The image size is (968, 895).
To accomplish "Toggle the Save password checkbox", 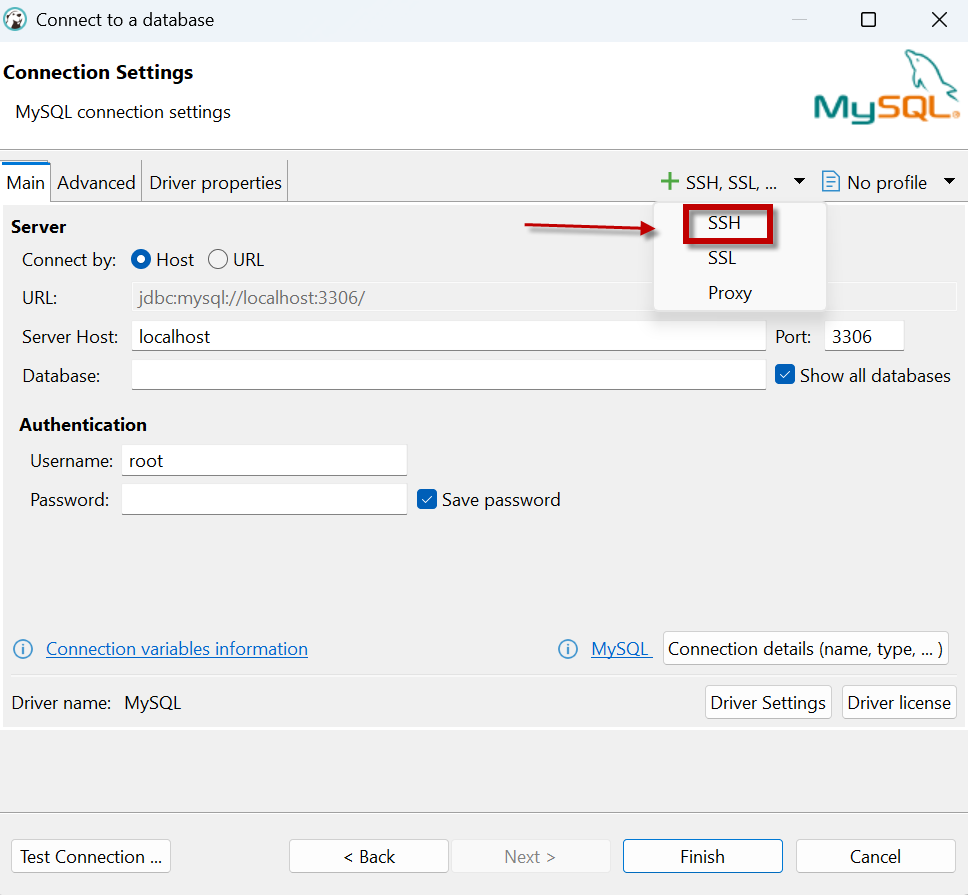I will point(427,499).
